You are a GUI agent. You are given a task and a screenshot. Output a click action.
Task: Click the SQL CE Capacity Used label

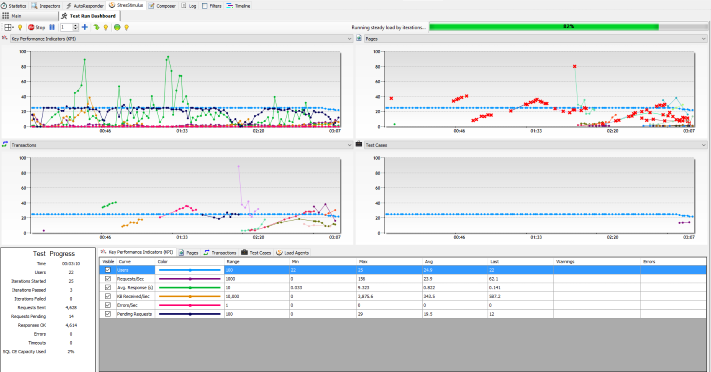coord(24,352)
